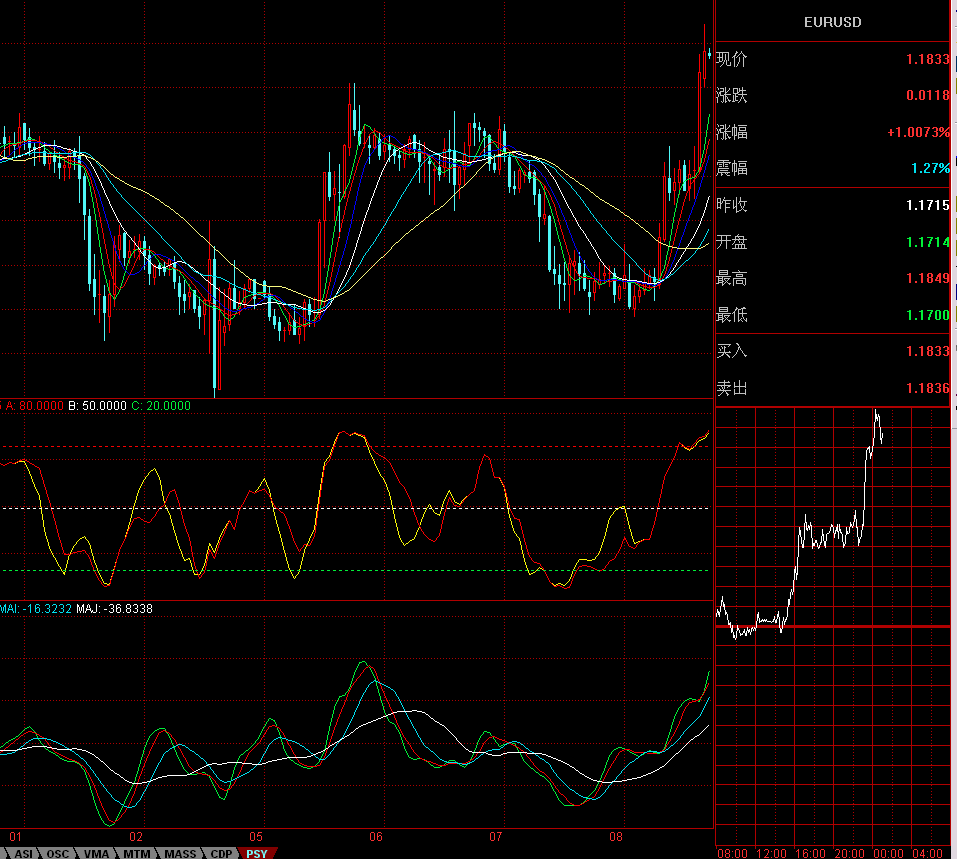957x859 pixels.
Task: Click the 最低 low price 1.1700
Action: [x=927, y=316]
